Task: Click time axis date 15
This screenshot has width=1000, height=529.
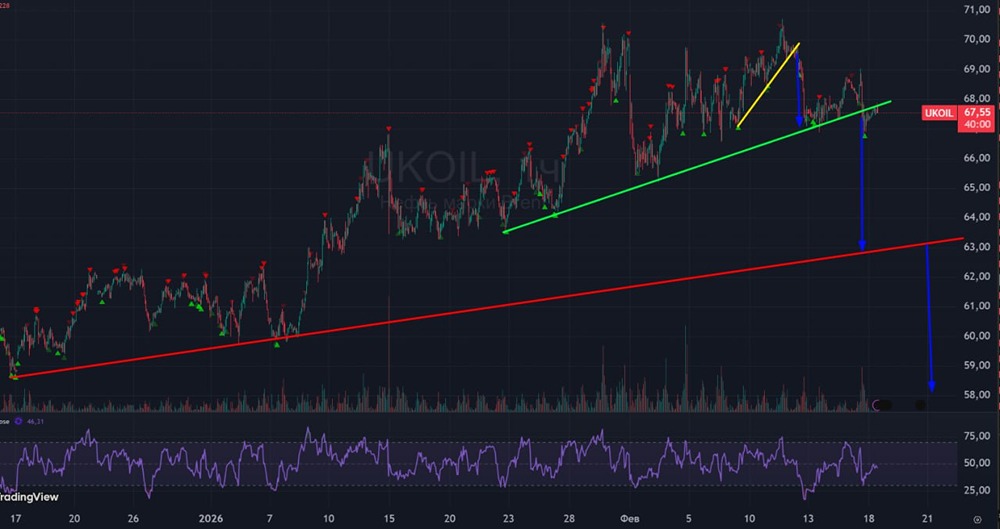Action: click(x=389, y=519)
